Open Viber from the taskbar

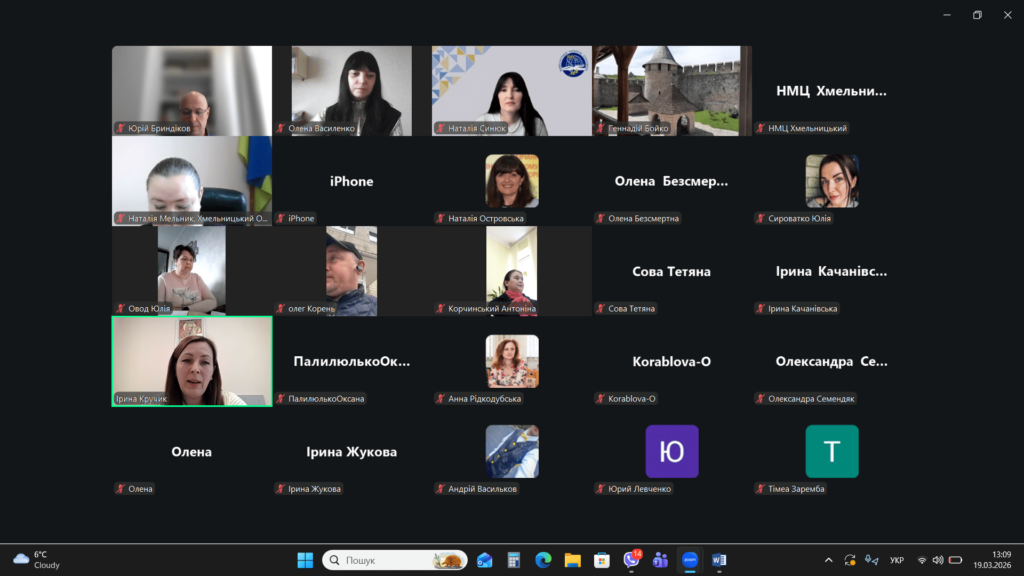coord(631,560)
